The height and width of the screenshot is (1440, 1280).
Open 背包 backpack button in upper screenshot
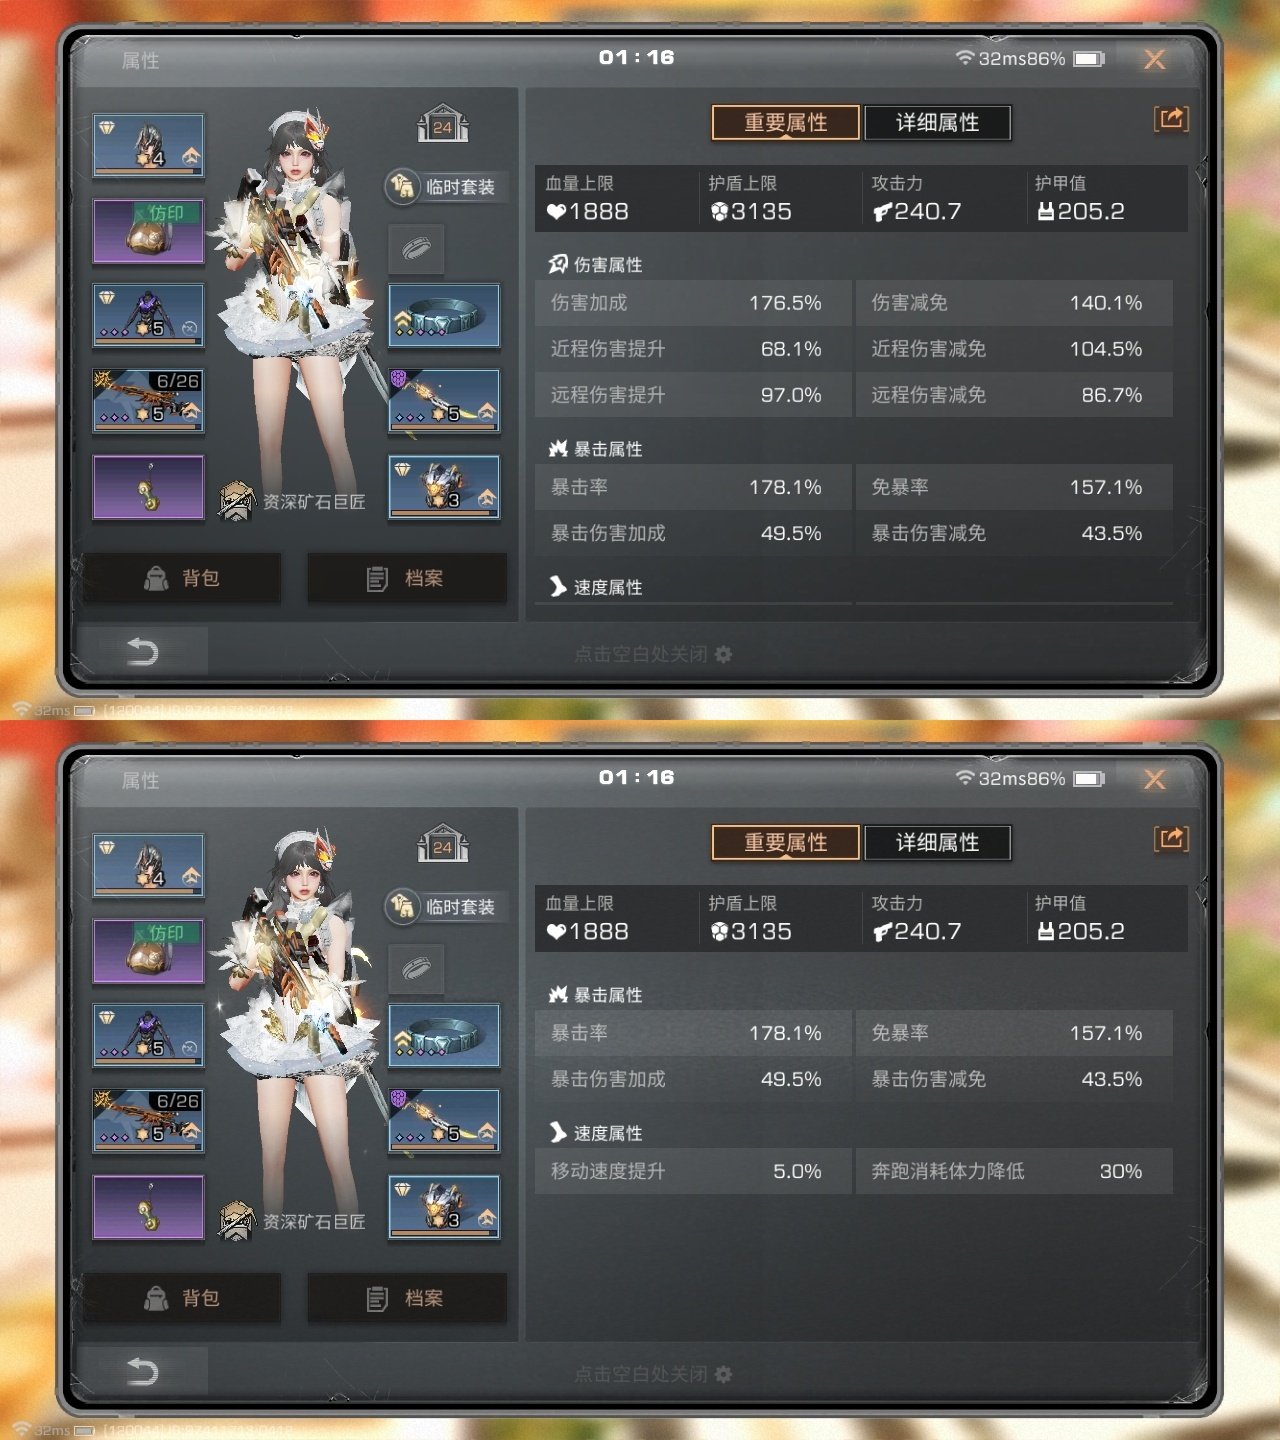pos(182,578)
